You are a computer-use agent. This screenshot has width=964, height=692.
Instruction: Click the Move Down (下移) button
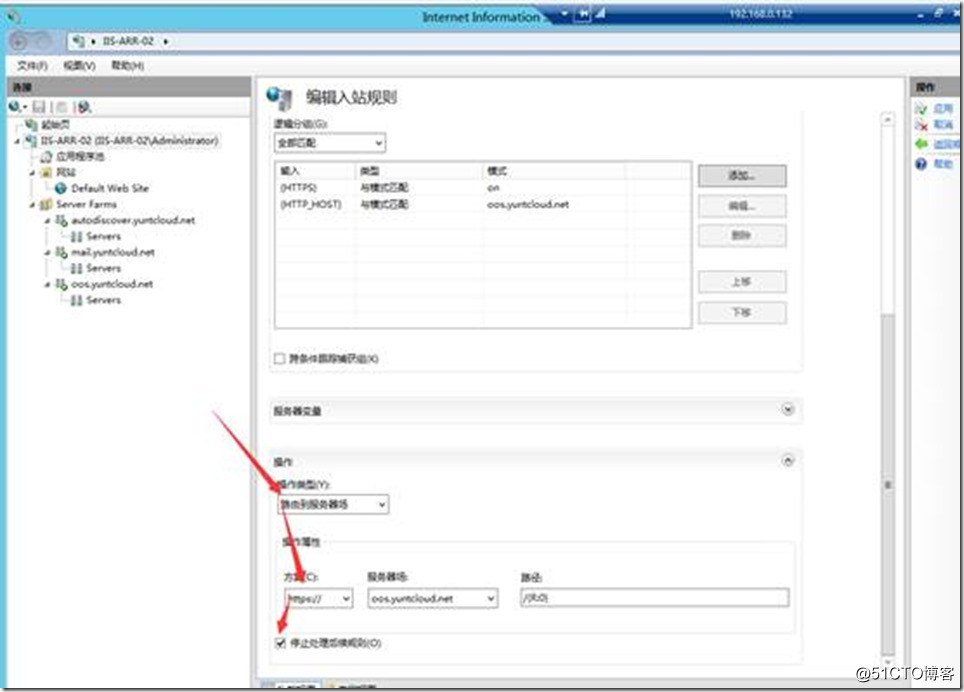click(x=742, y=313)
